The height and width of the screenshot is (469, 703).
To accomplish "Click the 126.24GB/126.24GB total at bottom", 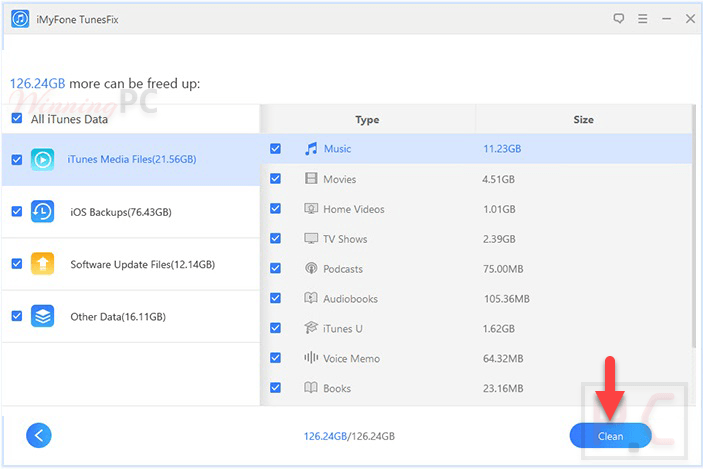I will coord(349,436).
